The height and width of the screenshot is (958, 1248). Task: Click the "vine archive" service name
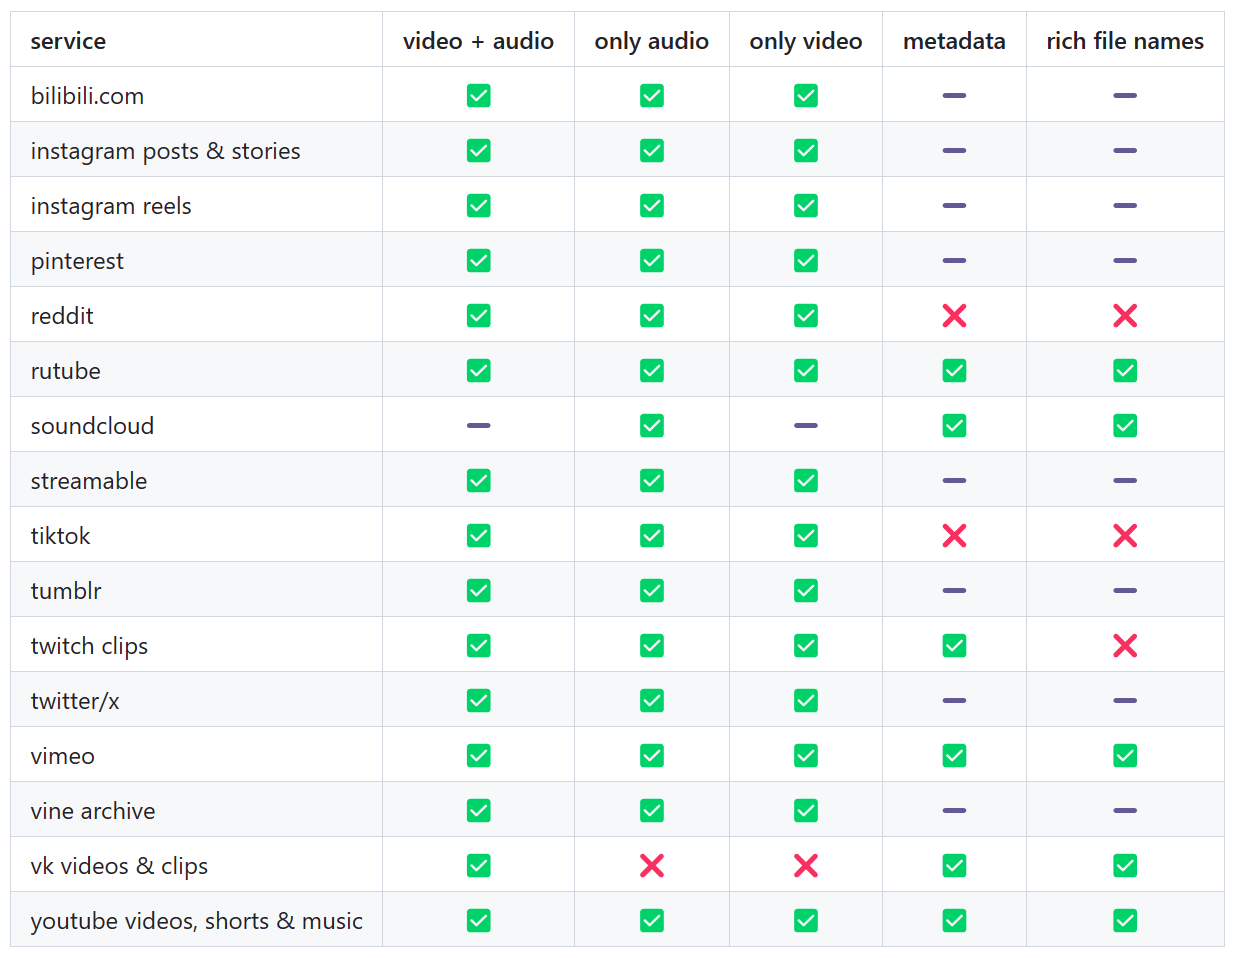point(93,811)
